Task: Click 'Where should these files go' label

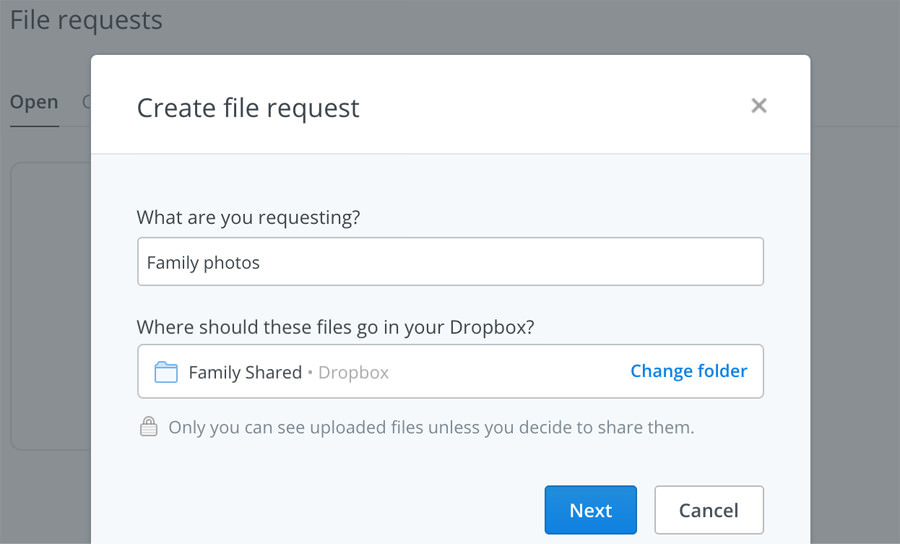Action: (336, 327)
